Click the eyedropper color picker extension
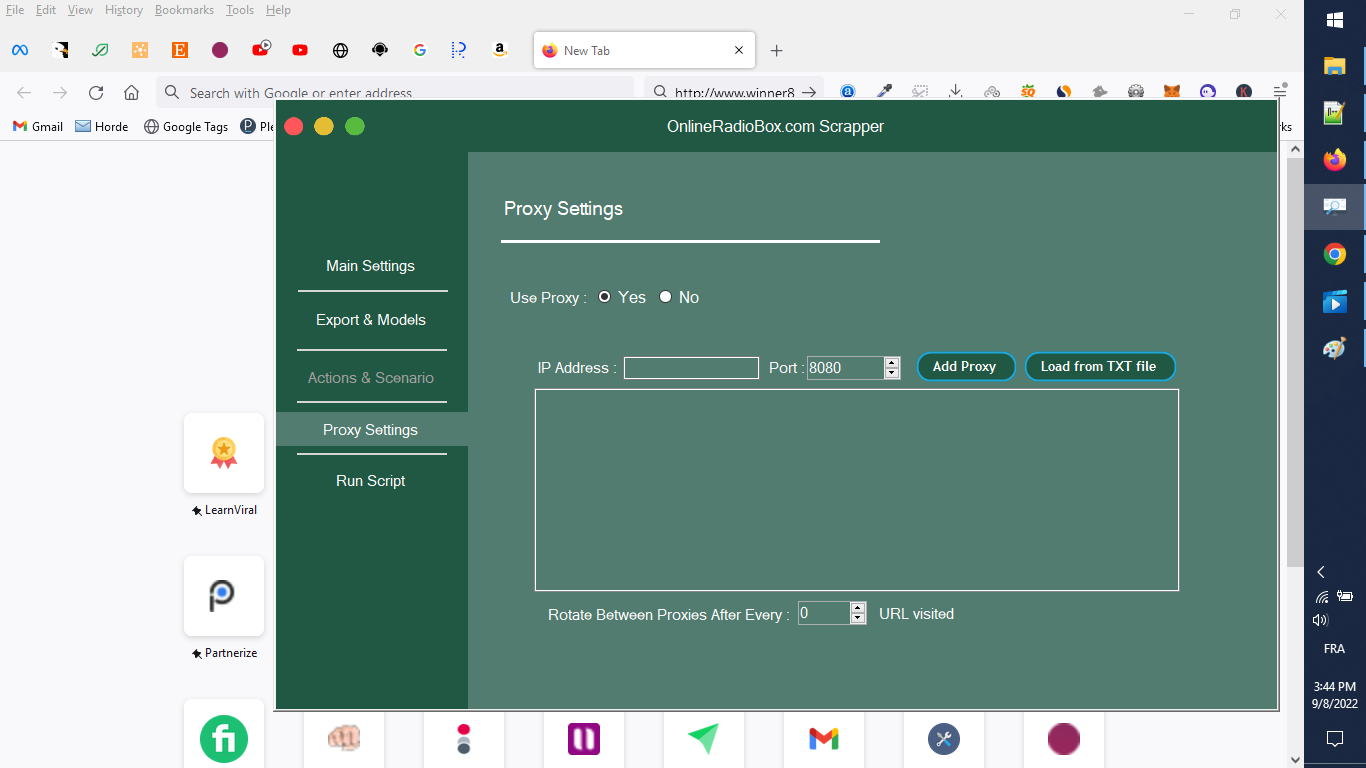Viewport: 1366px width, 768px height. click(884, 91)
